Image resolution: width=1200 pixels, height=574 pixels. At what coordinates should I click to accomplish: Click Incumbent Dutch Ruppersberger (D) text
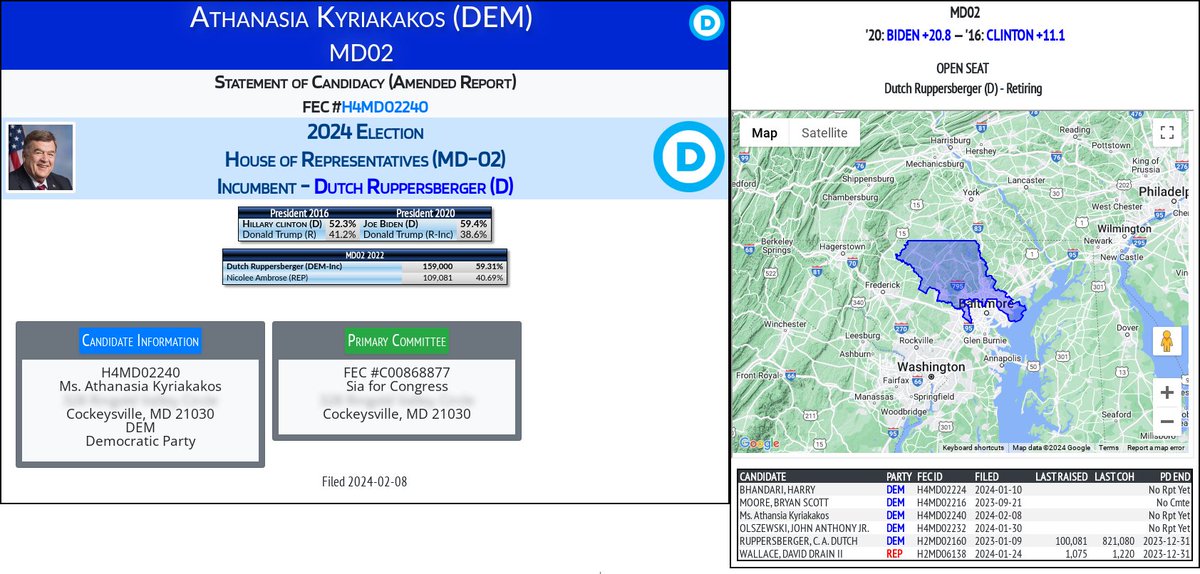(364, 186)
